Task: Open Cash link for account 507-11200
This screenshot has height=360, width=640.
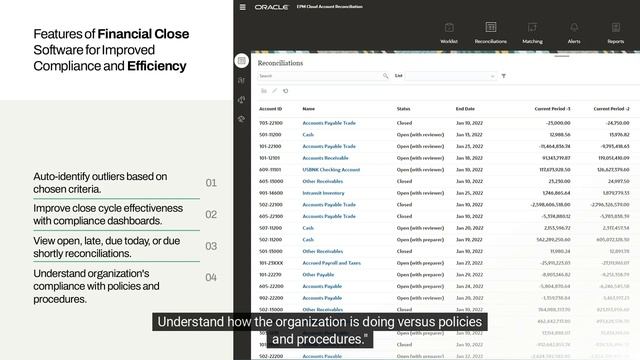Action: (x=308, y=228)
